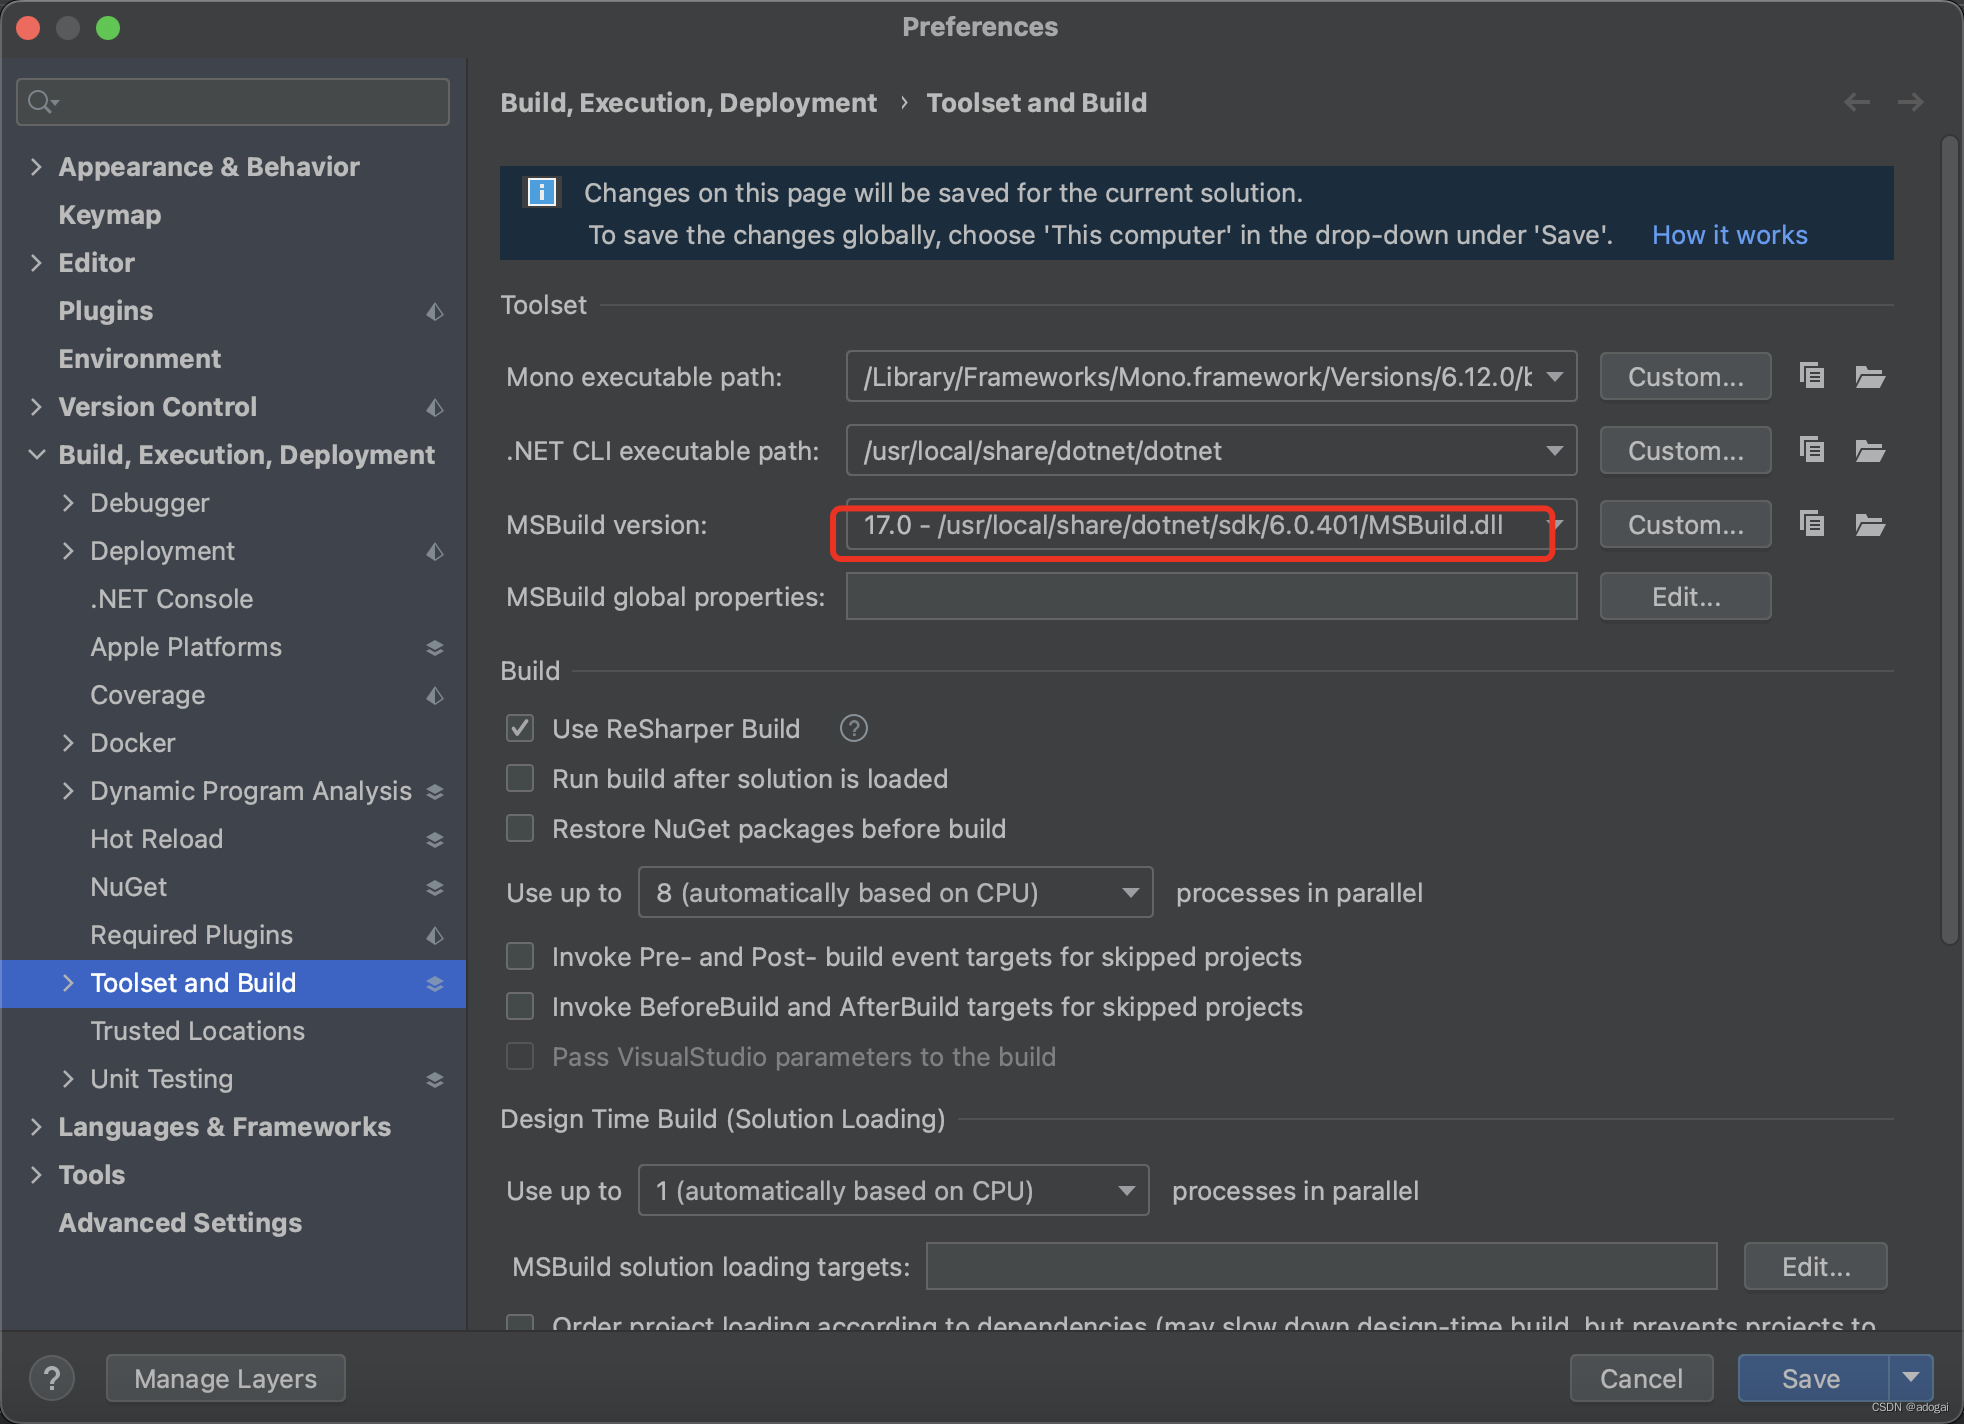Image resolution: width=1964 pixels, height=1424 pixels.
Task: Click the help button at bottom left
Action: click(52, 1378)
